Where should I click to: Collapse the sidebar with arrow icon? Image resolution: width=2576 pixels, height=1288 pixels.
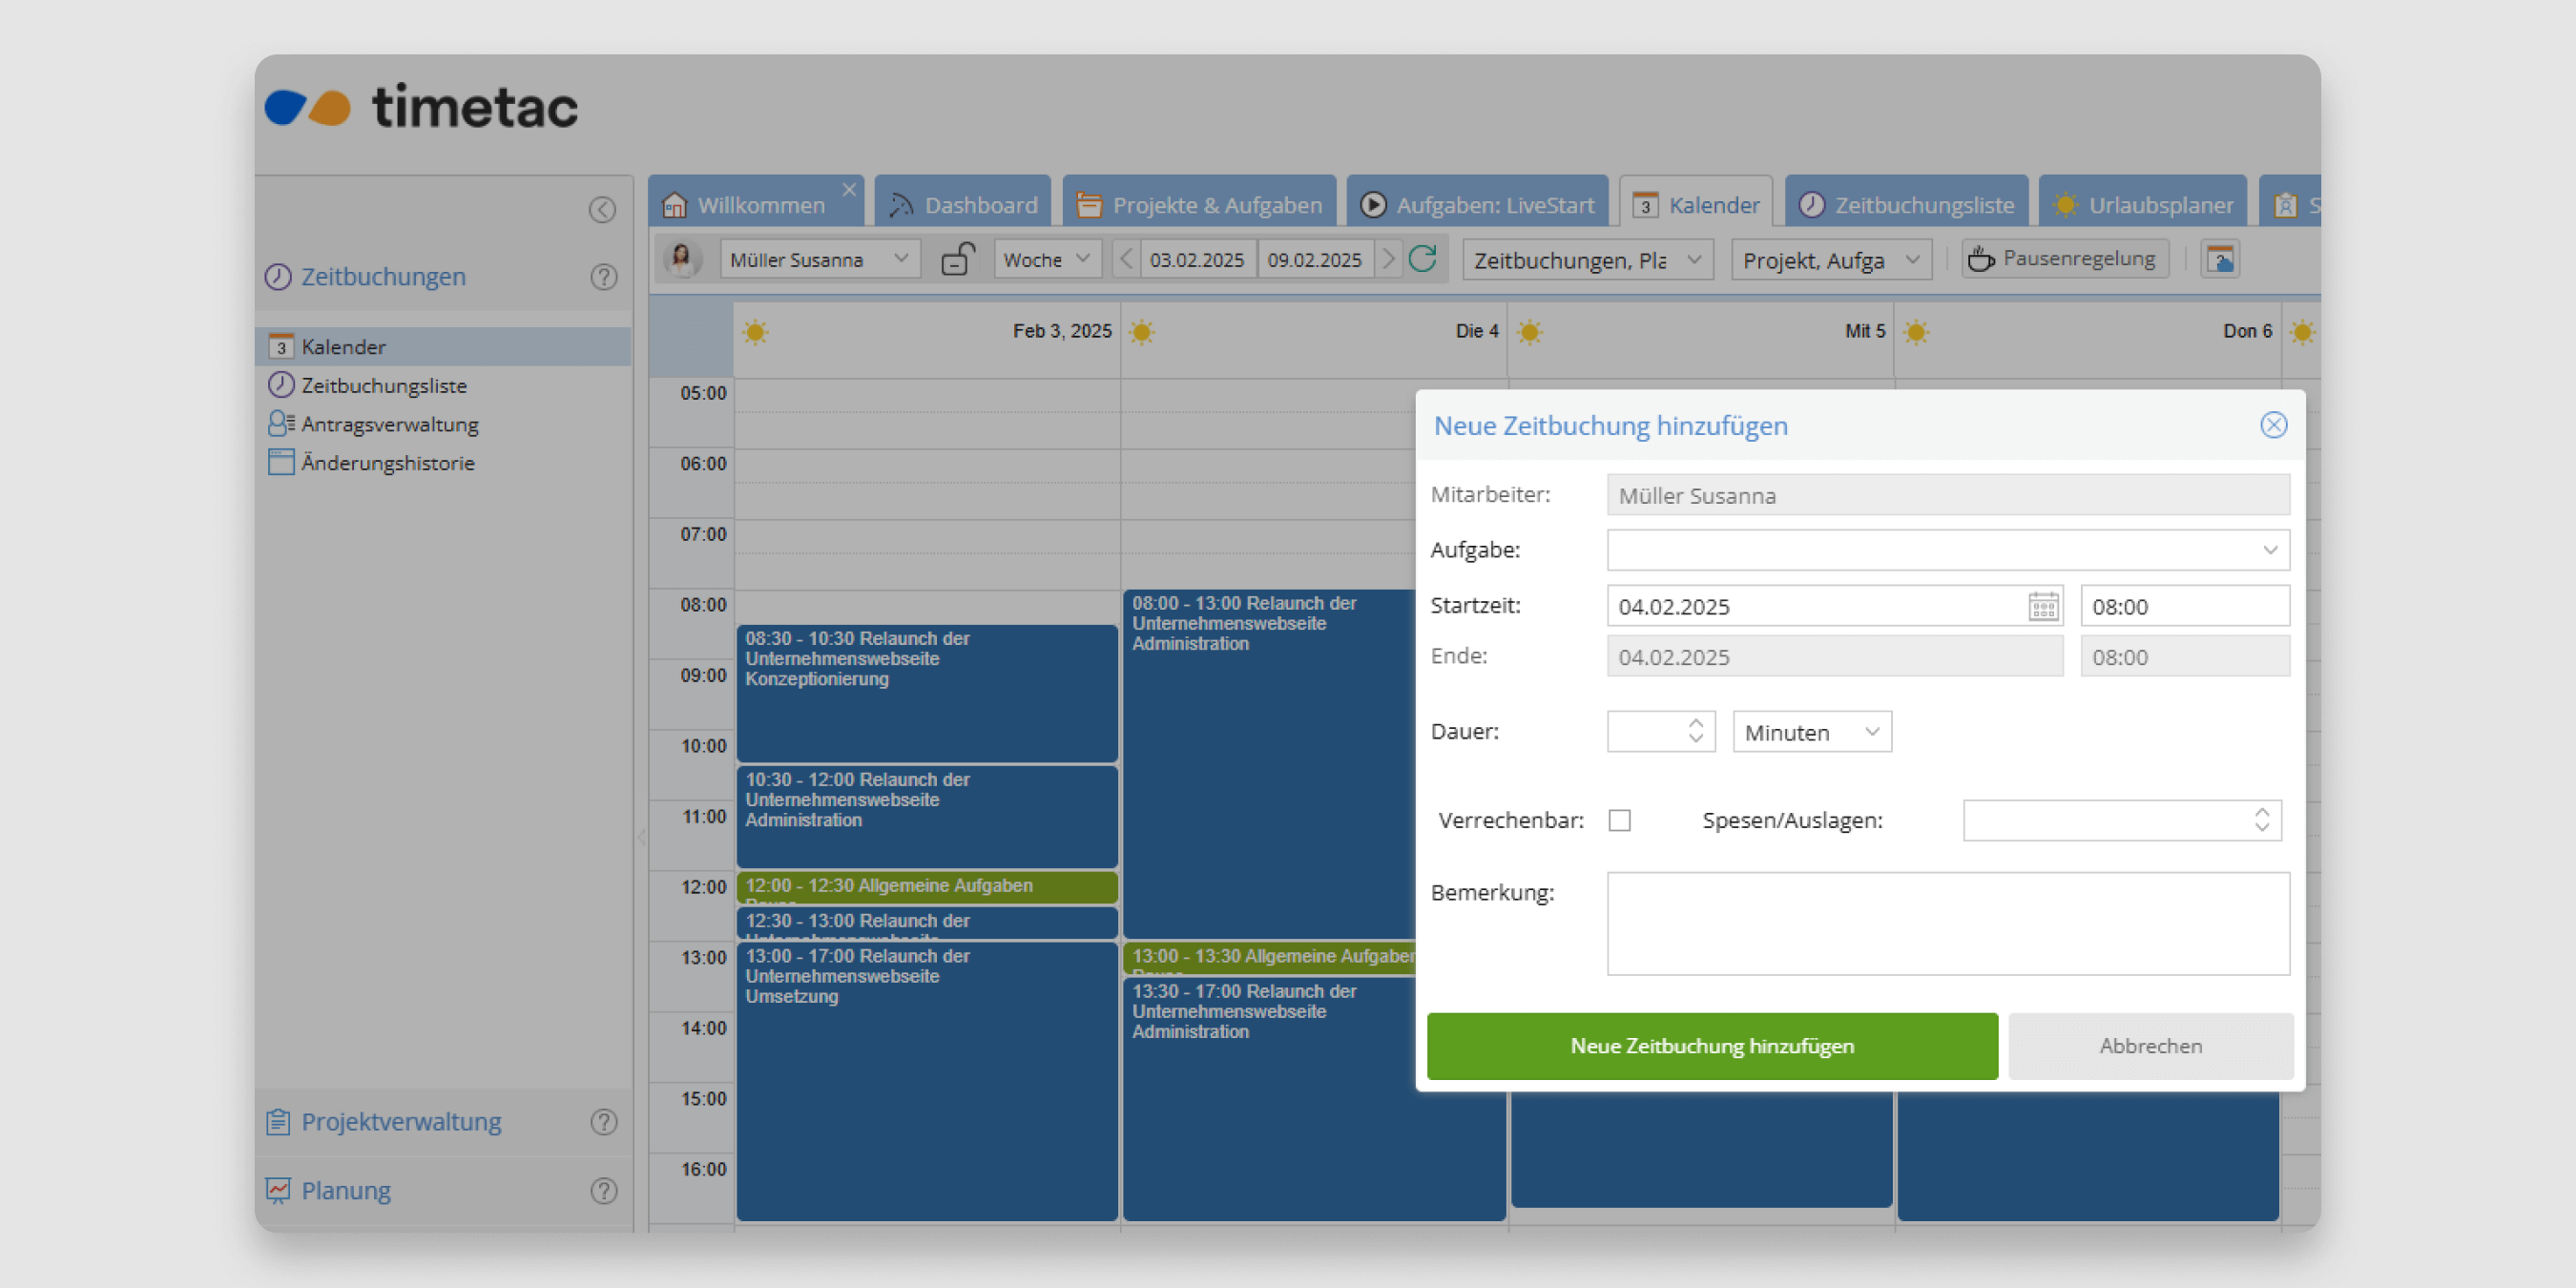coord(602,209)
